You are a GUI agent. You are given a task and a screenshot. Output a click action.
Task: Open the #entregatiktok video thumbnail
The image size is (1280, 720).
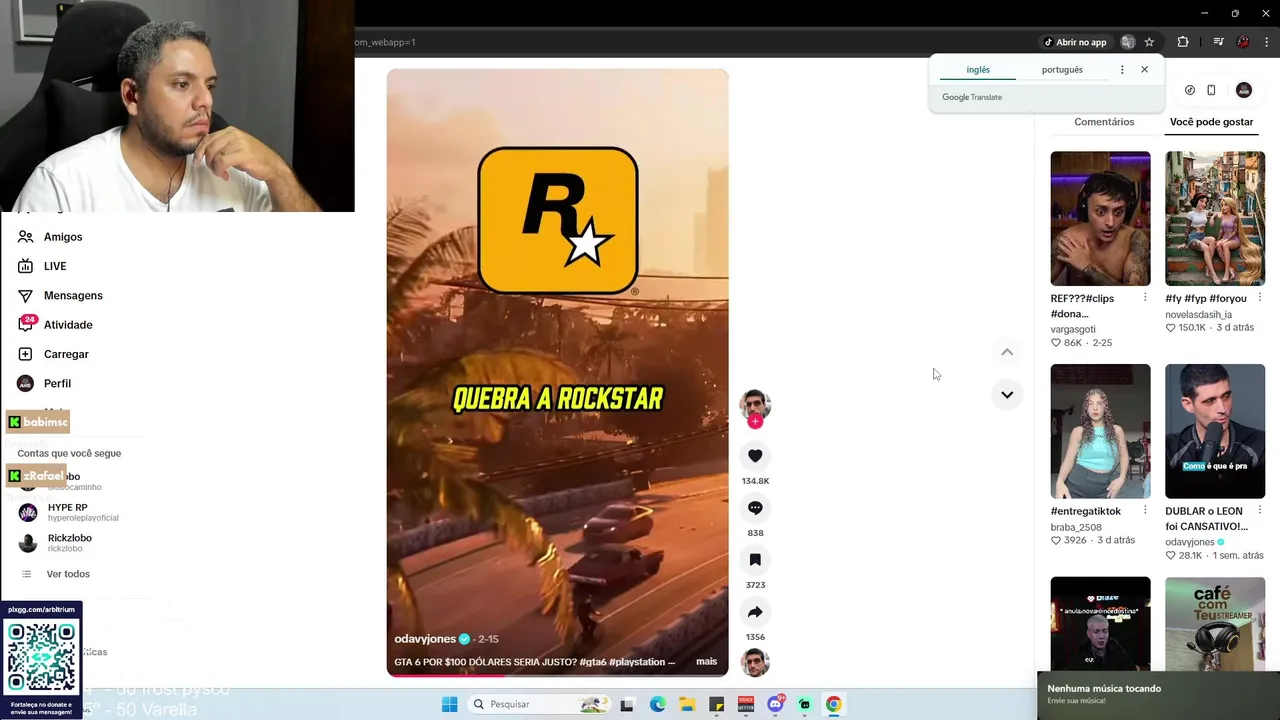pos(1100,431)
